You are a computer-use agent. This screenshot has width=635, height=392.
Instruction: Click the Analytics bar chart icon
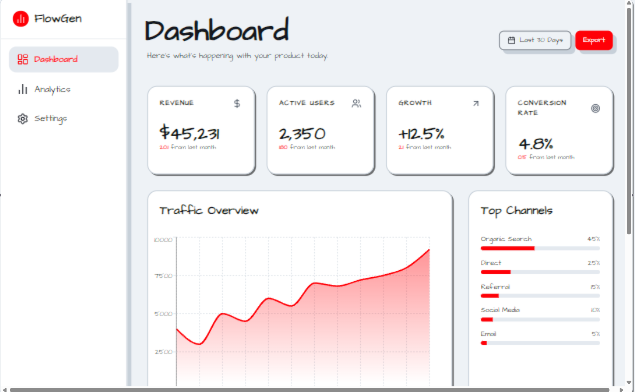pyautogui.click(x=23, y=89)
